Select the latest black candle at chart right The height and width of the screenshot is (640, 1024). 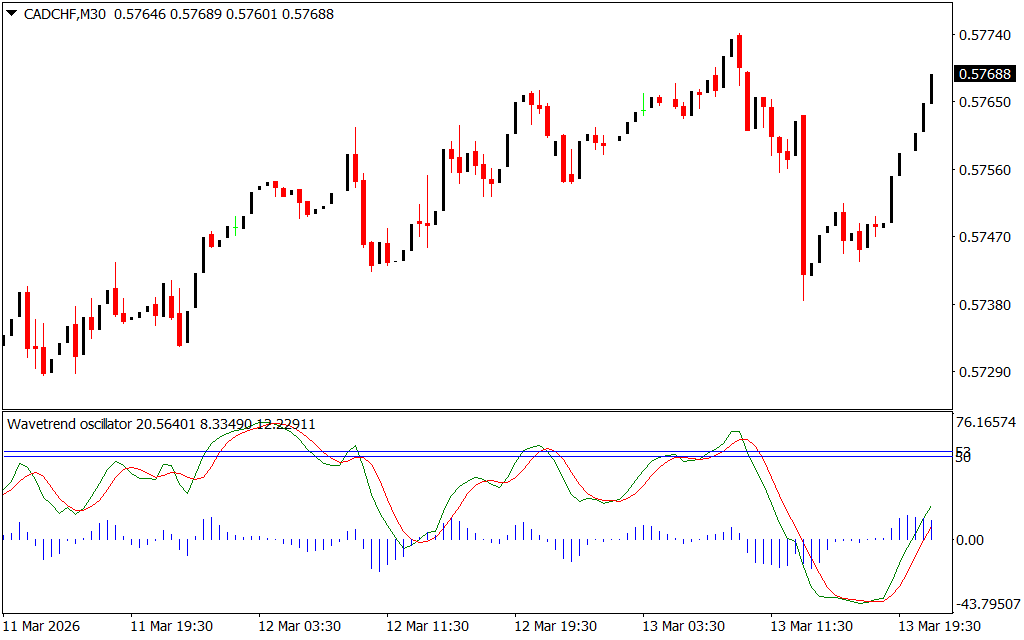pos(931,88)
